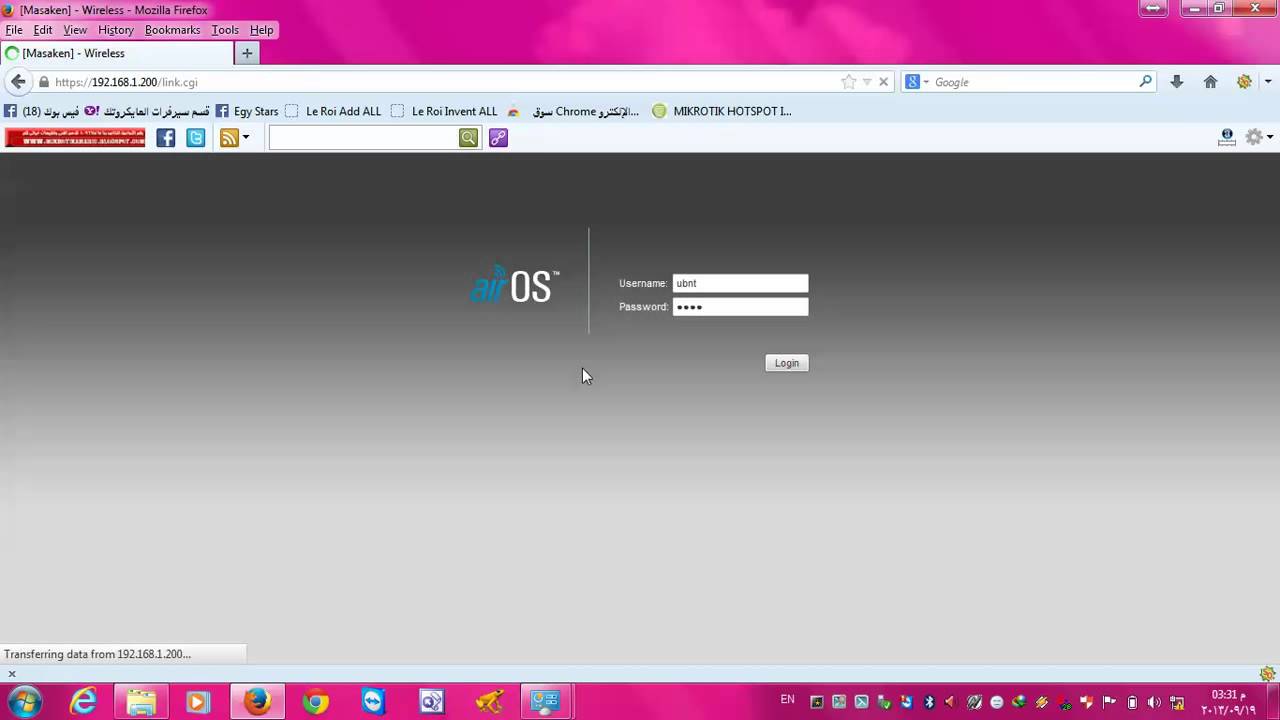Select the [Masaken] - Wireless tab
The width and height of the screenshot is (1280, 720).
click(115, 53)
